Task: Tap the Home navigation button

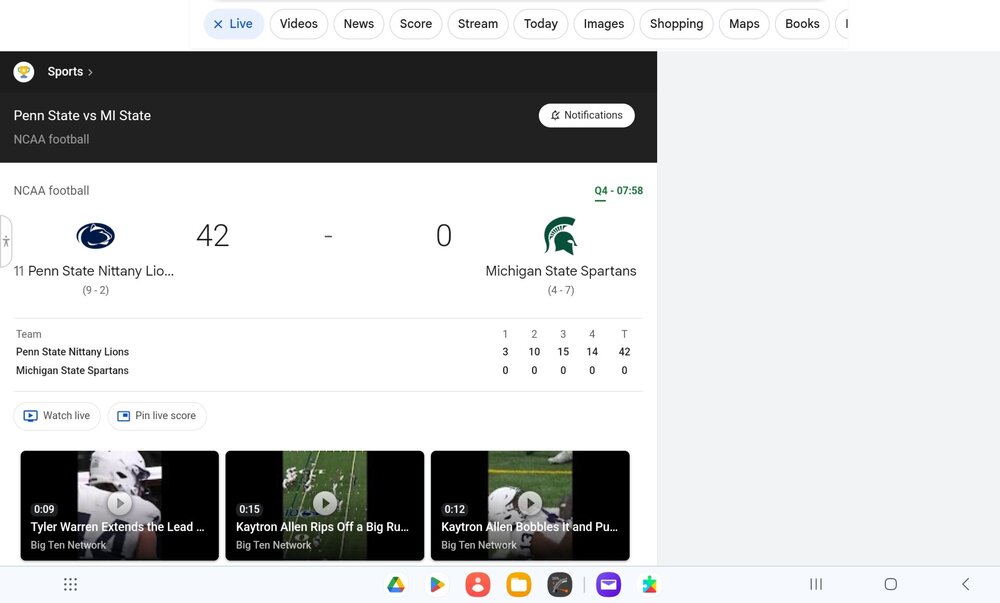Action: point(891,585)
